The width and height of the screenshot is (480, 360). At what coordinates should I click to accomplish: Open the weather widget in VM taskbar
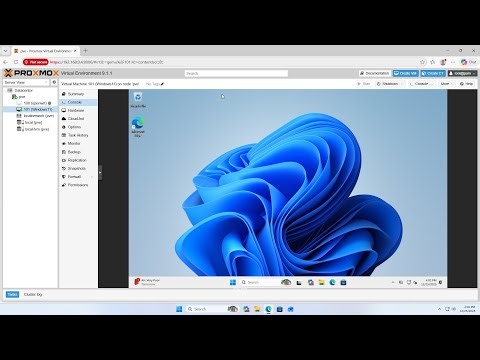[147, 282]
